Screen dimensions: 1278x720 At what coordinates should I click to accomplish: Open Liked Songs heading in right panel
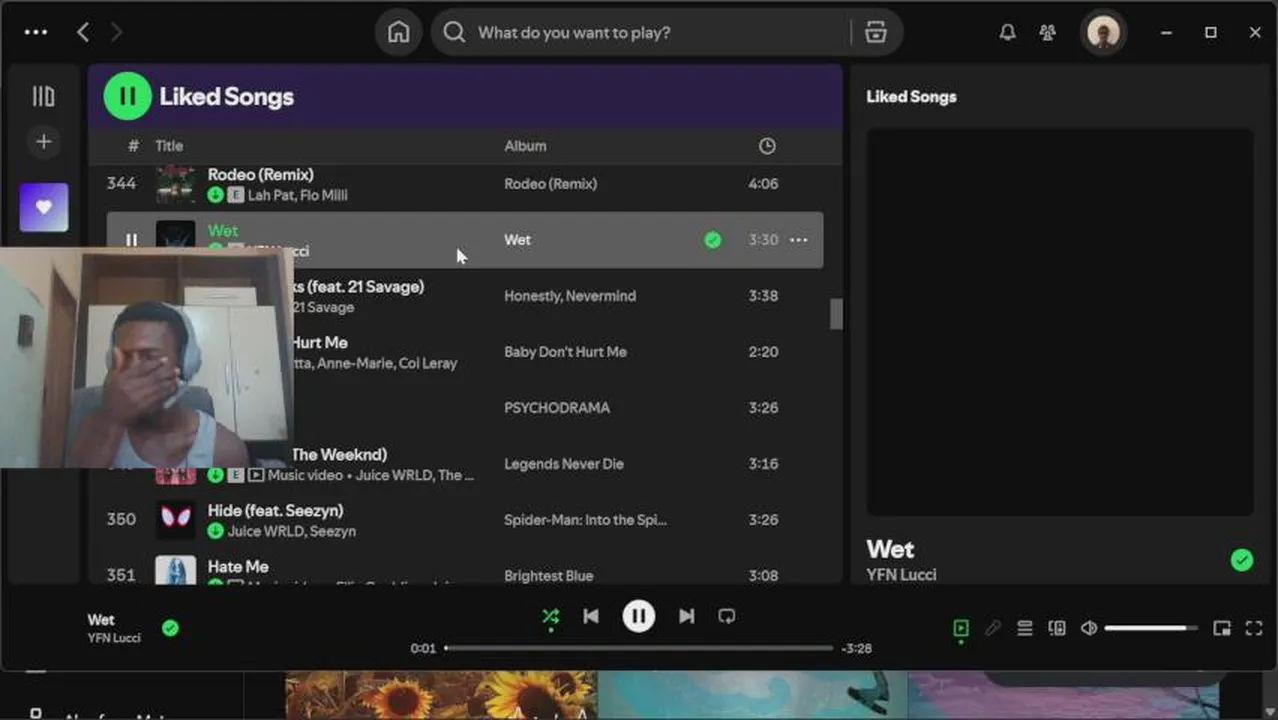[x=911, y=97]
